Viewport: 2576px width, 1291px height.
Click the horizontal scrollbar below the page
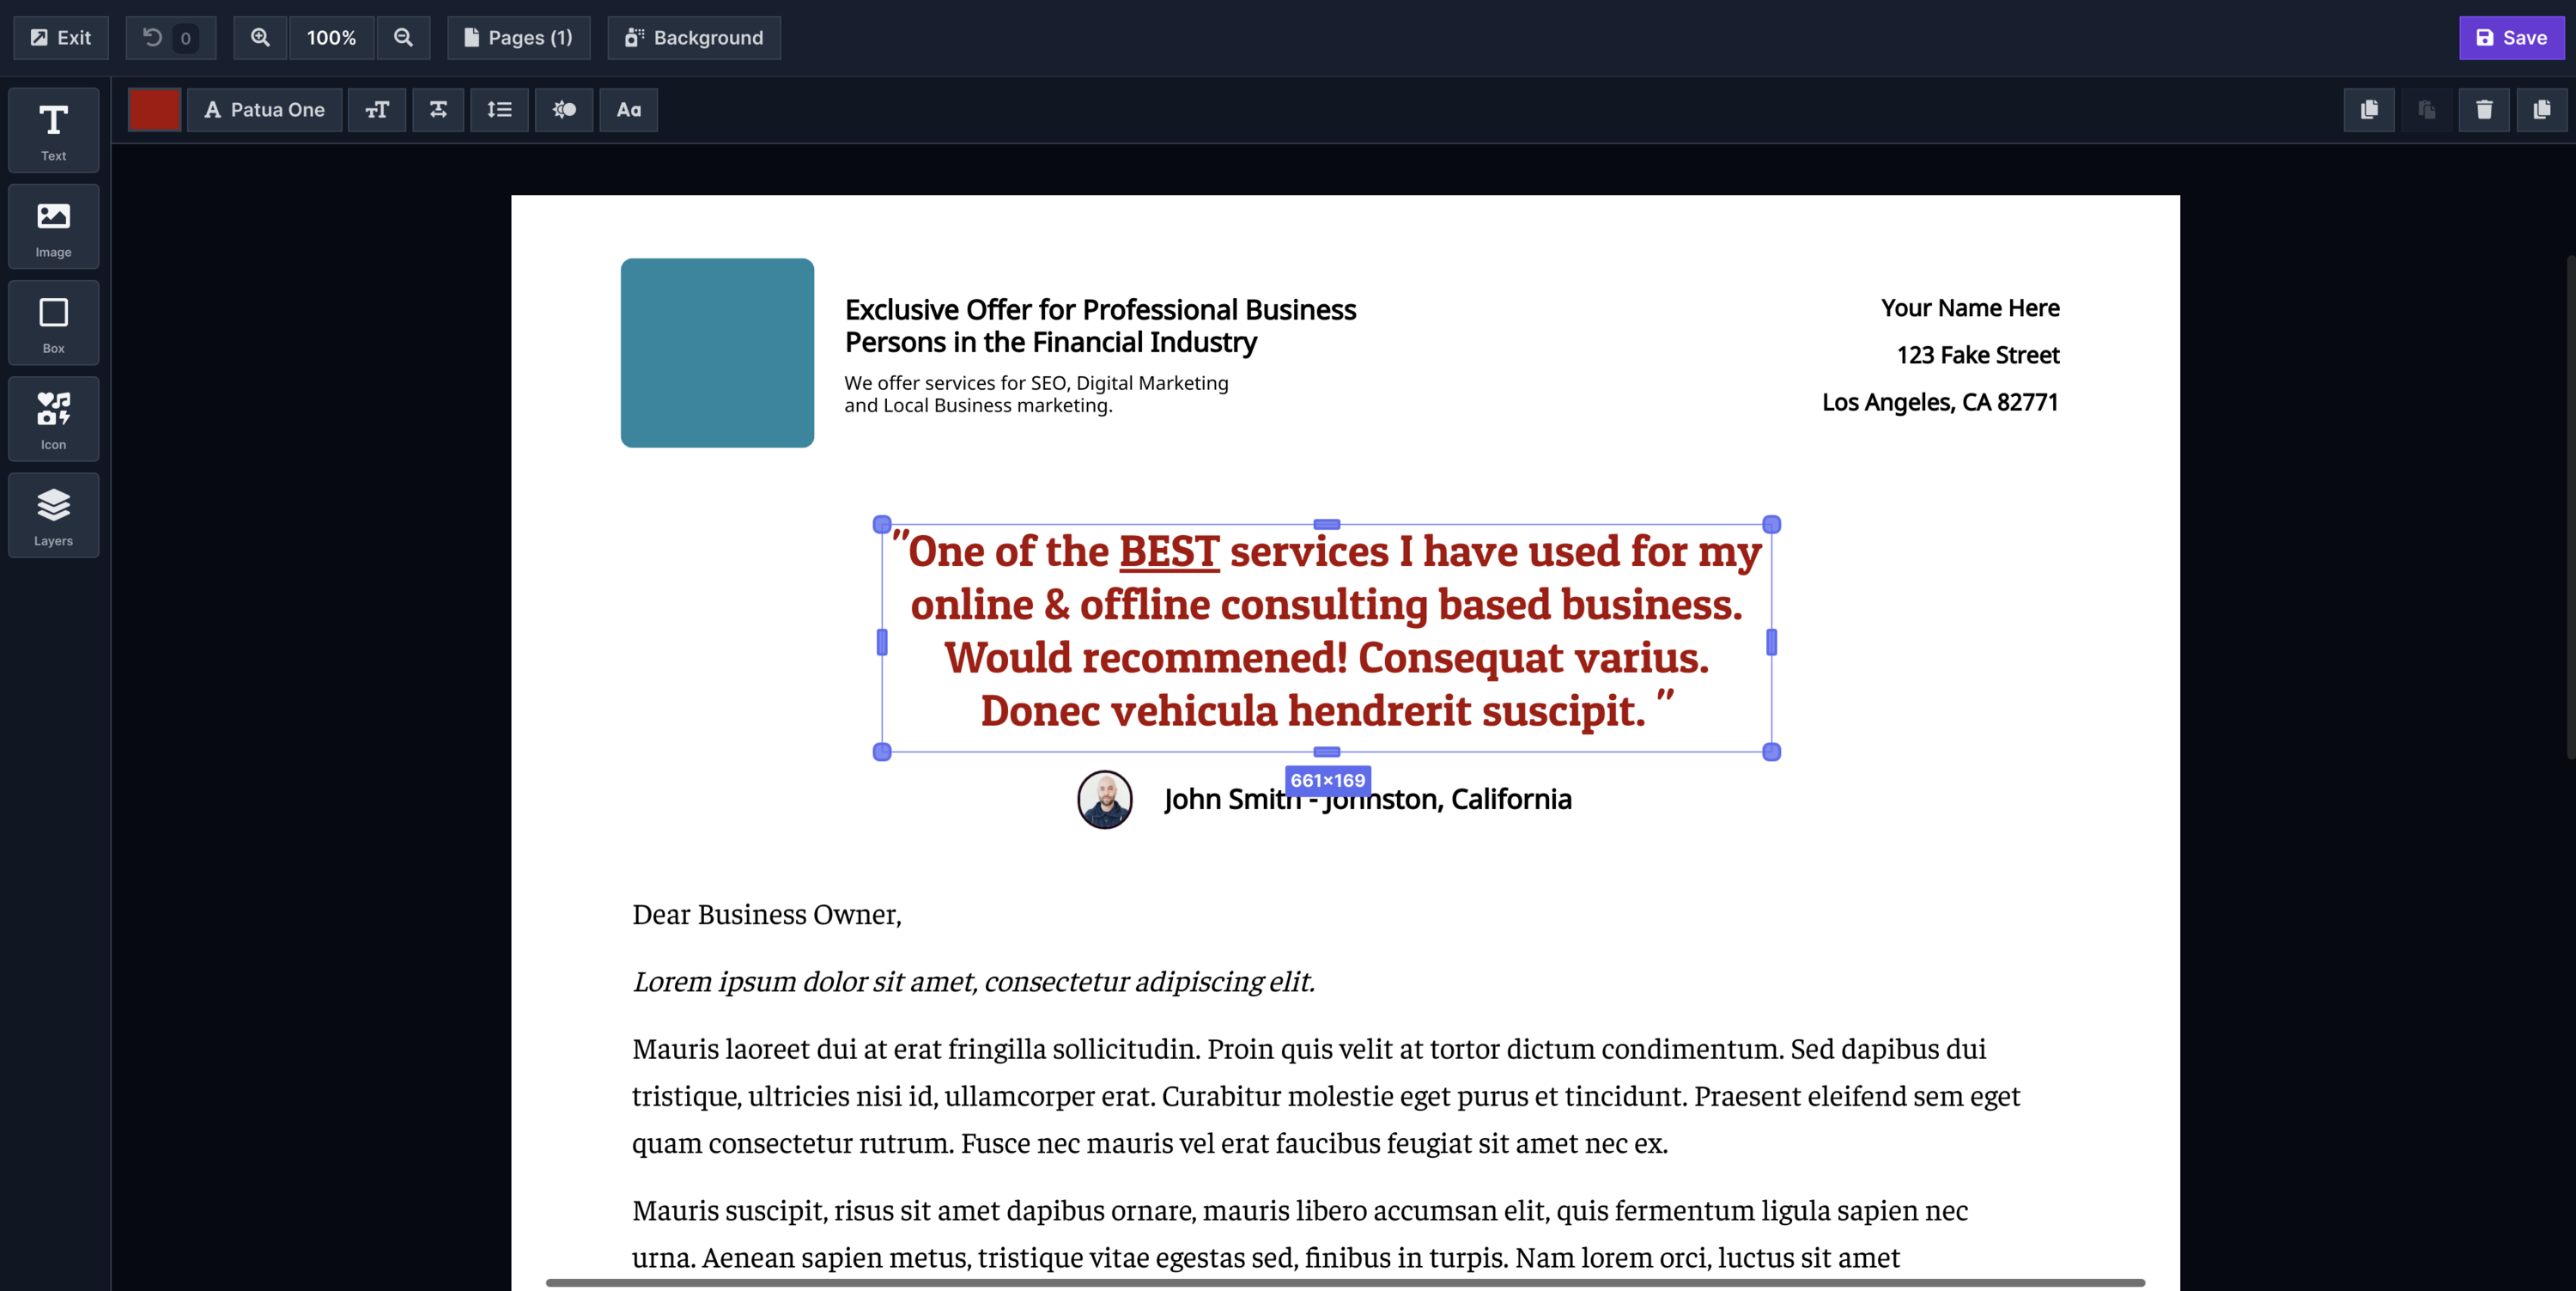pyautogui.click(x=1345, y=1282)
